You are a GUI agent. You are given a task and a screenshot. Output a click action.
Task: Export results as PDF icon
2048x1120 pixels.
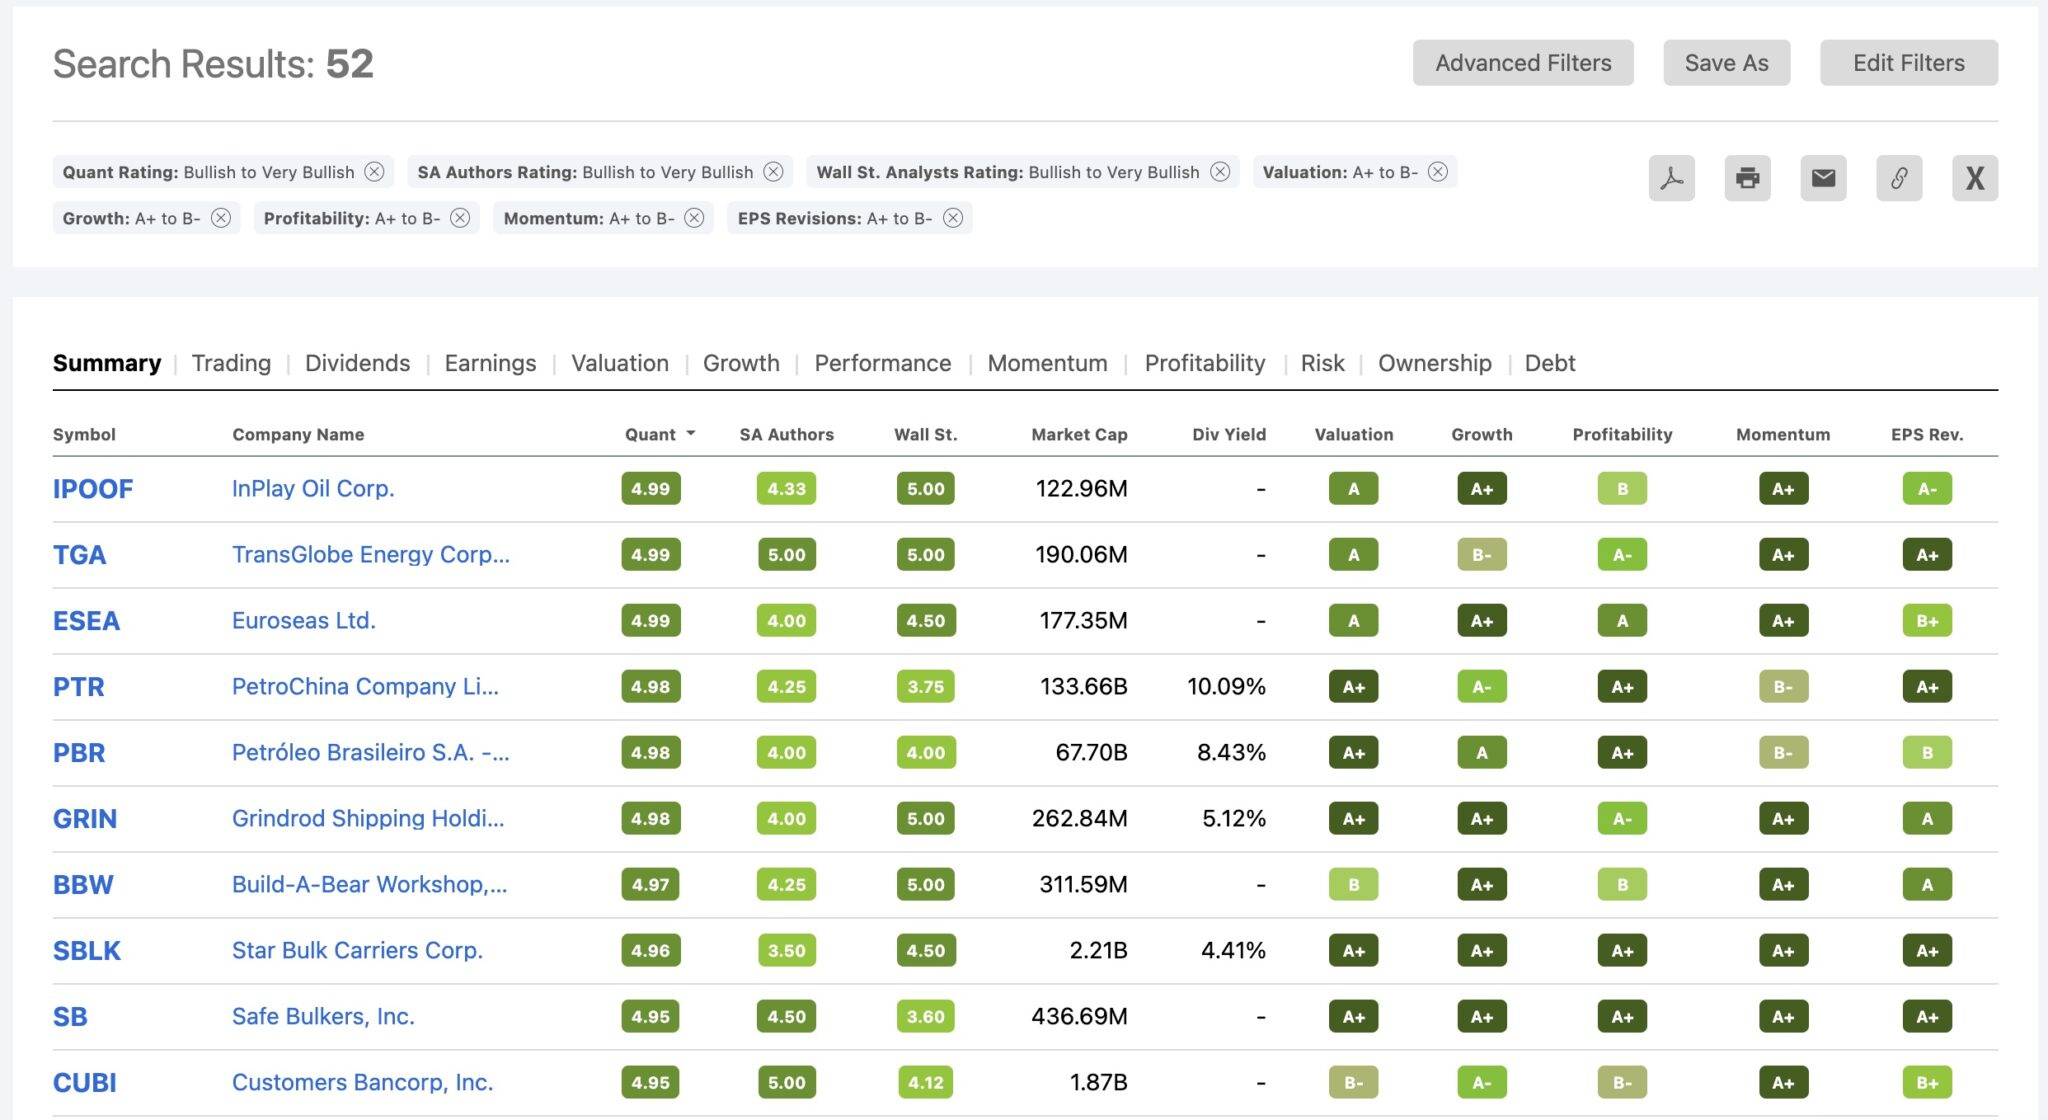point(1671,178)
